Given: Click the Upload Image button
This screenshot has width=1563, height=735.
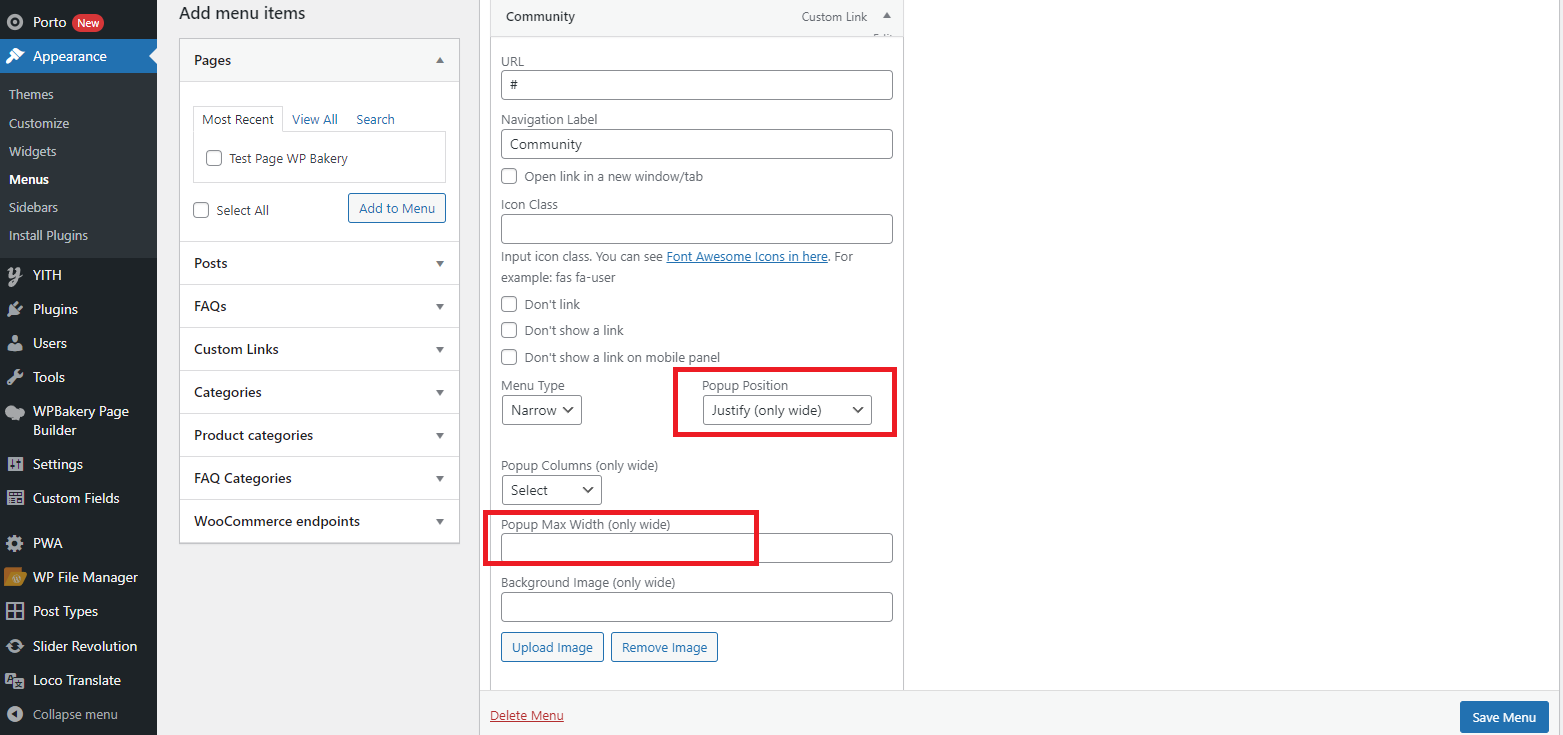Looking at the screenshot, I should tap(552, 647).
